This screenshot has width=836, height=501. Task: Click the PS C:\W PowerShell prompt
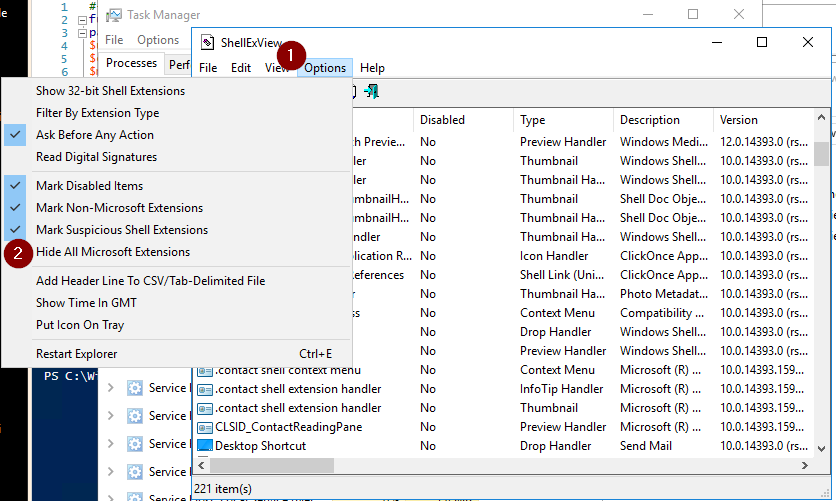(x=70, y=376)
